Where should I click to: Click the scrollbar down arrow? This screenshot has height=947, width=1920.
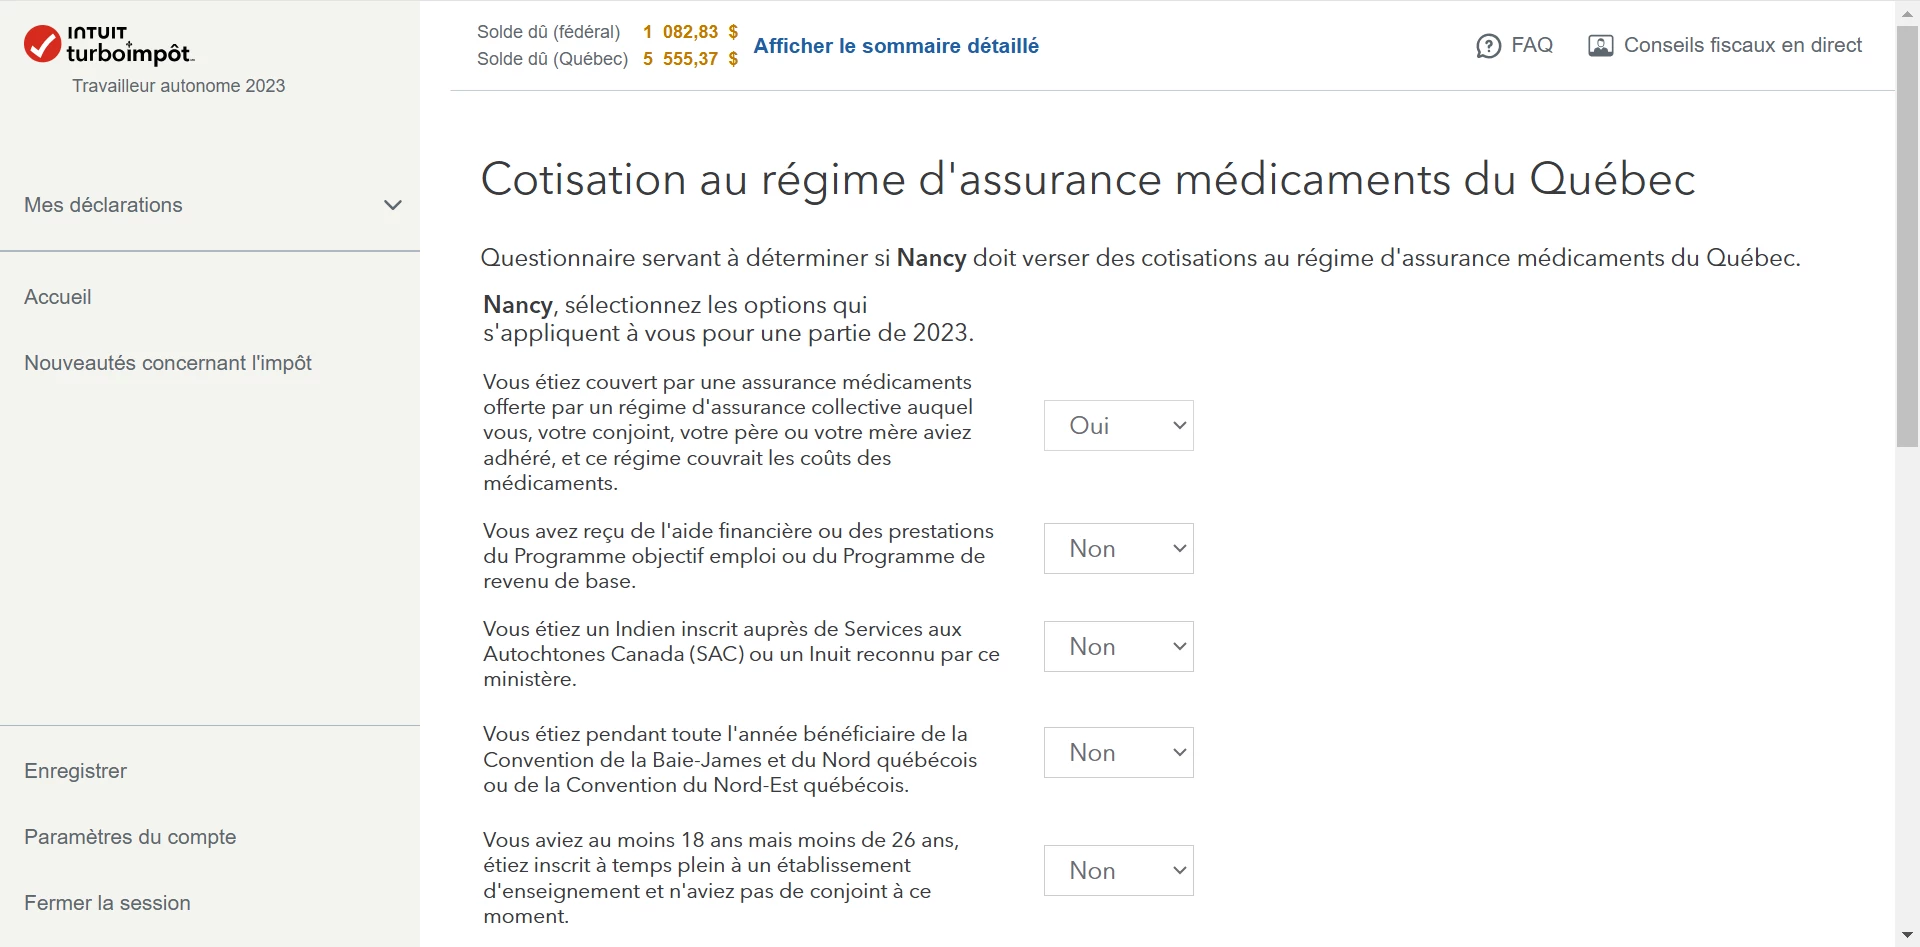[x=1907, y=936]
